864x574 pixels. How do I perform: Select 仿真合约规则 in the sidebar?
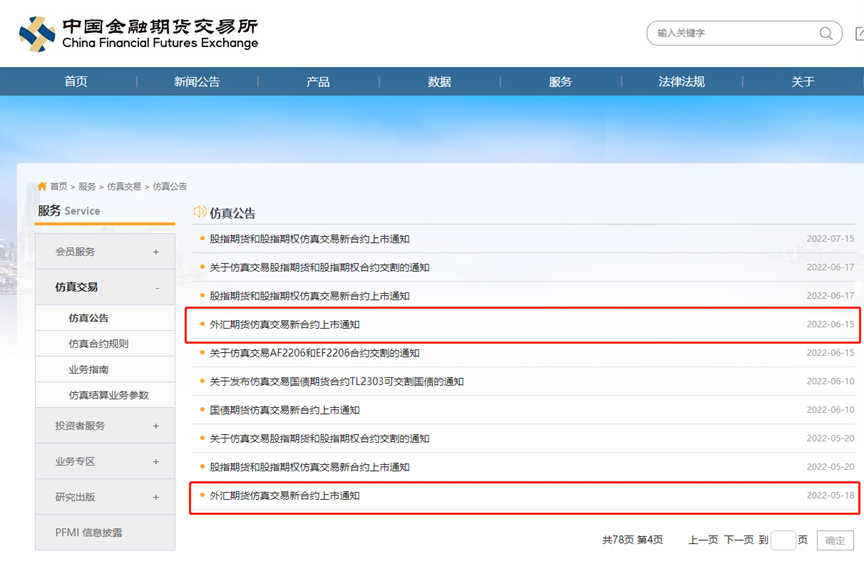(x=98, y=344)
